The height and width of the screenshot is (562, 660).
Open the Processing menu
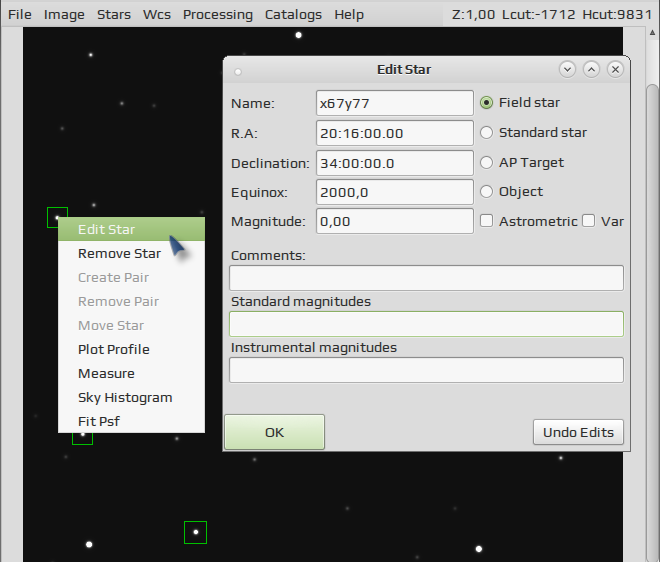(218, 14)
